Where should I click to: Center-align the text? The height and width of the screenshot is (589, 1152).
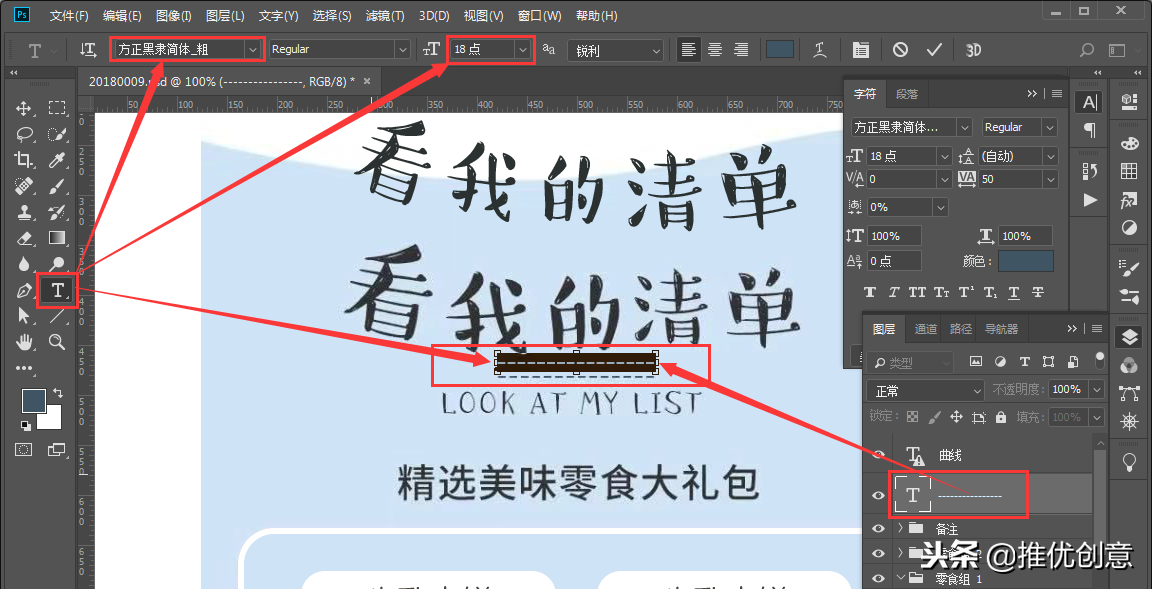(x=715, y=49)
